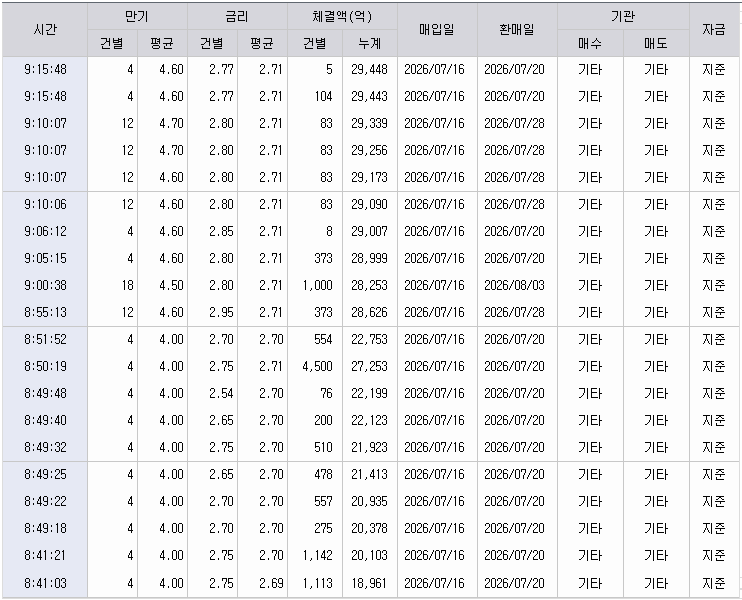Select the 8:55:13 time cell

tap(45, 312)
